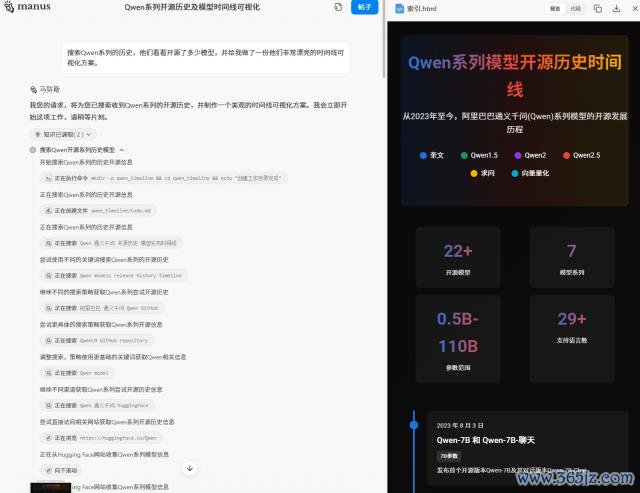Download 索引.html with the download icon

click(x=617, y=9)
